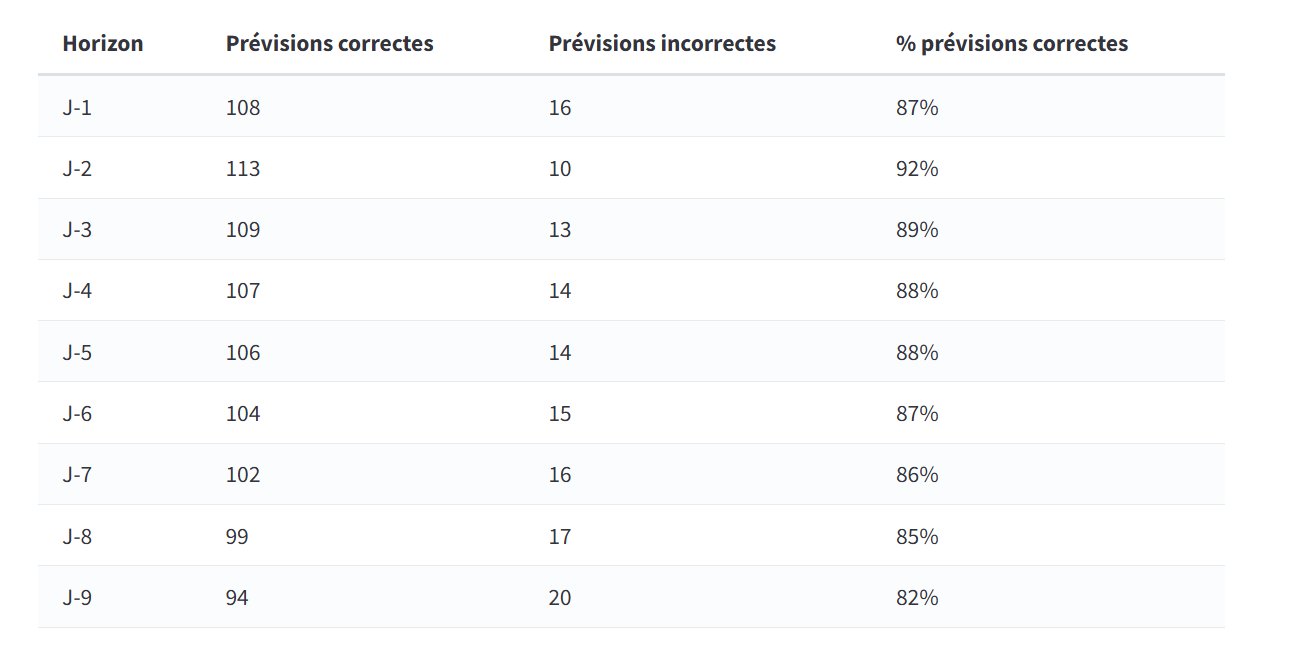The image size is (1302, 664).
Task: Select the cell showing 109 correct forecasts
Action: tap(243, 230)
